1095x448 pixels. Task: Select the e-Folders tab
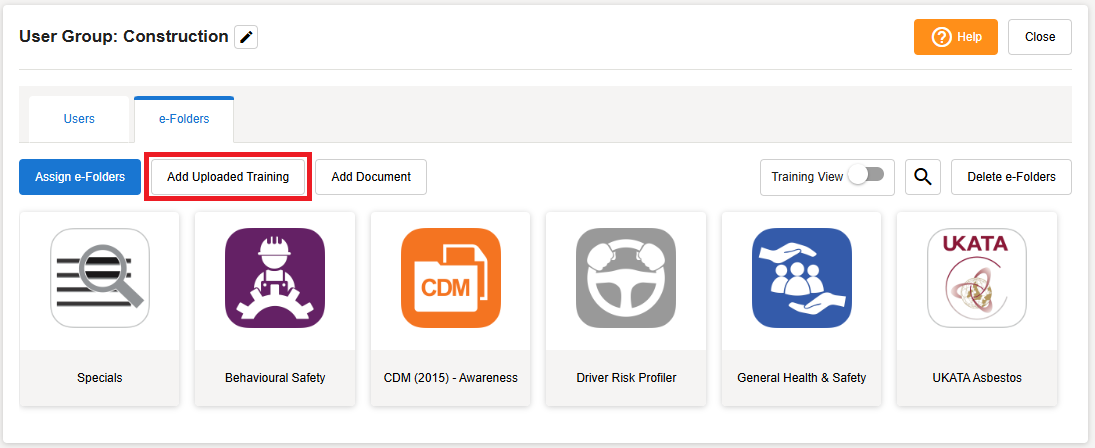tap(184, 119)
